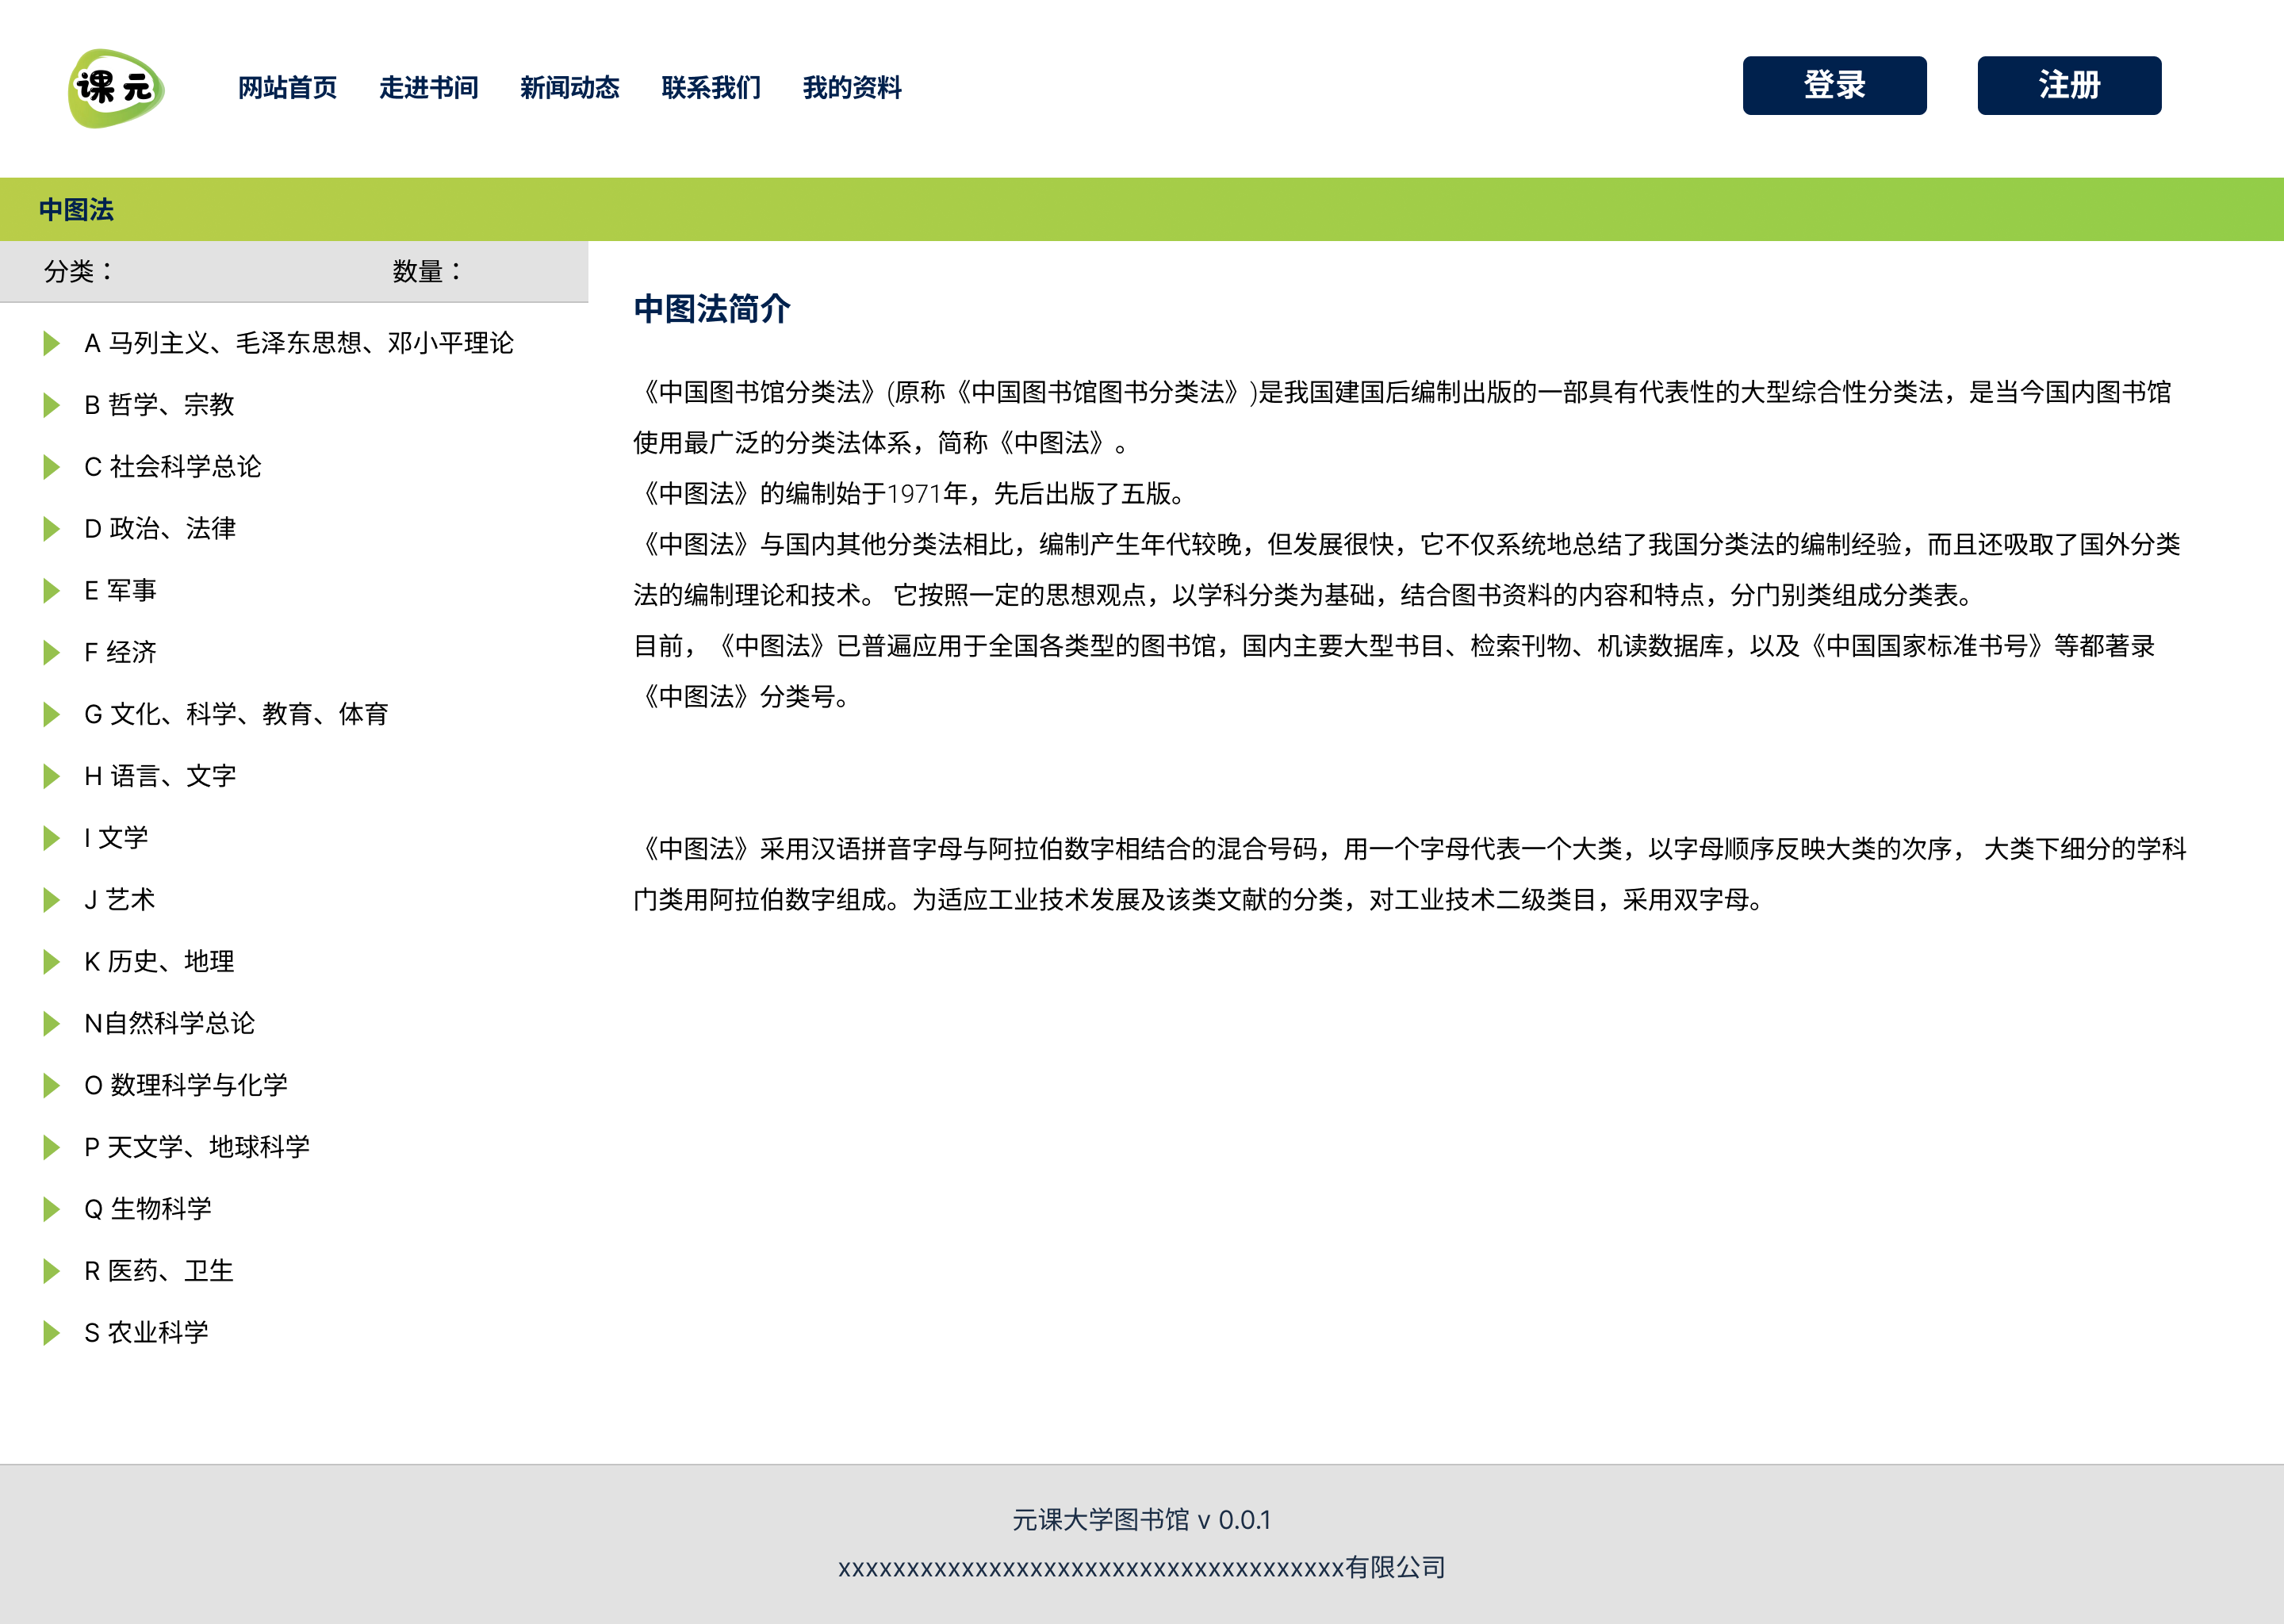2284x1624 pixels.
Task: Open 我的资料 navigation item
Action: [851, 88]
